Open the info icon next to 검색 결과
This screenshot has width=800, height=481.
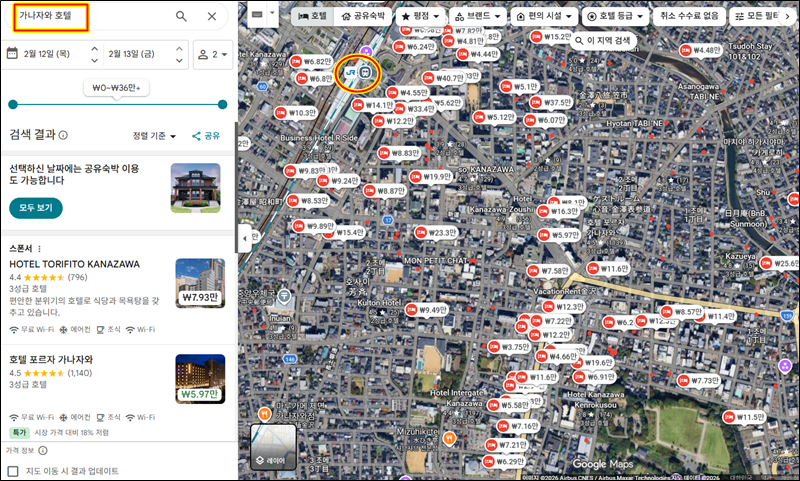[63, 135]
